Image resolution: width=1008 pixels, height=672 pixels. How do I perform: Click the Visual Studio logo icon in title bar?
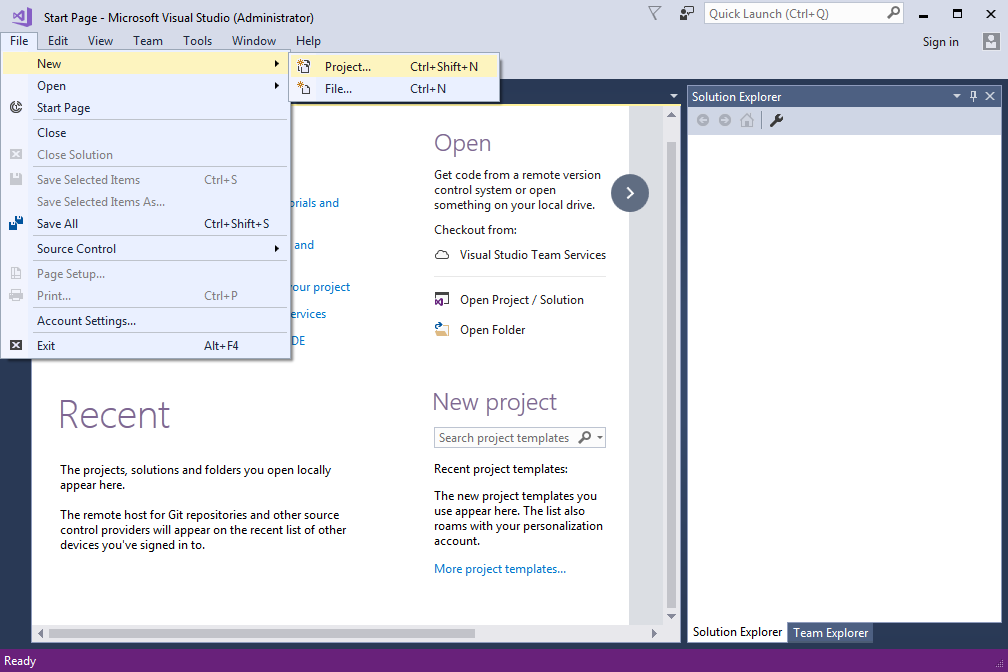click(x=22, y=16)
